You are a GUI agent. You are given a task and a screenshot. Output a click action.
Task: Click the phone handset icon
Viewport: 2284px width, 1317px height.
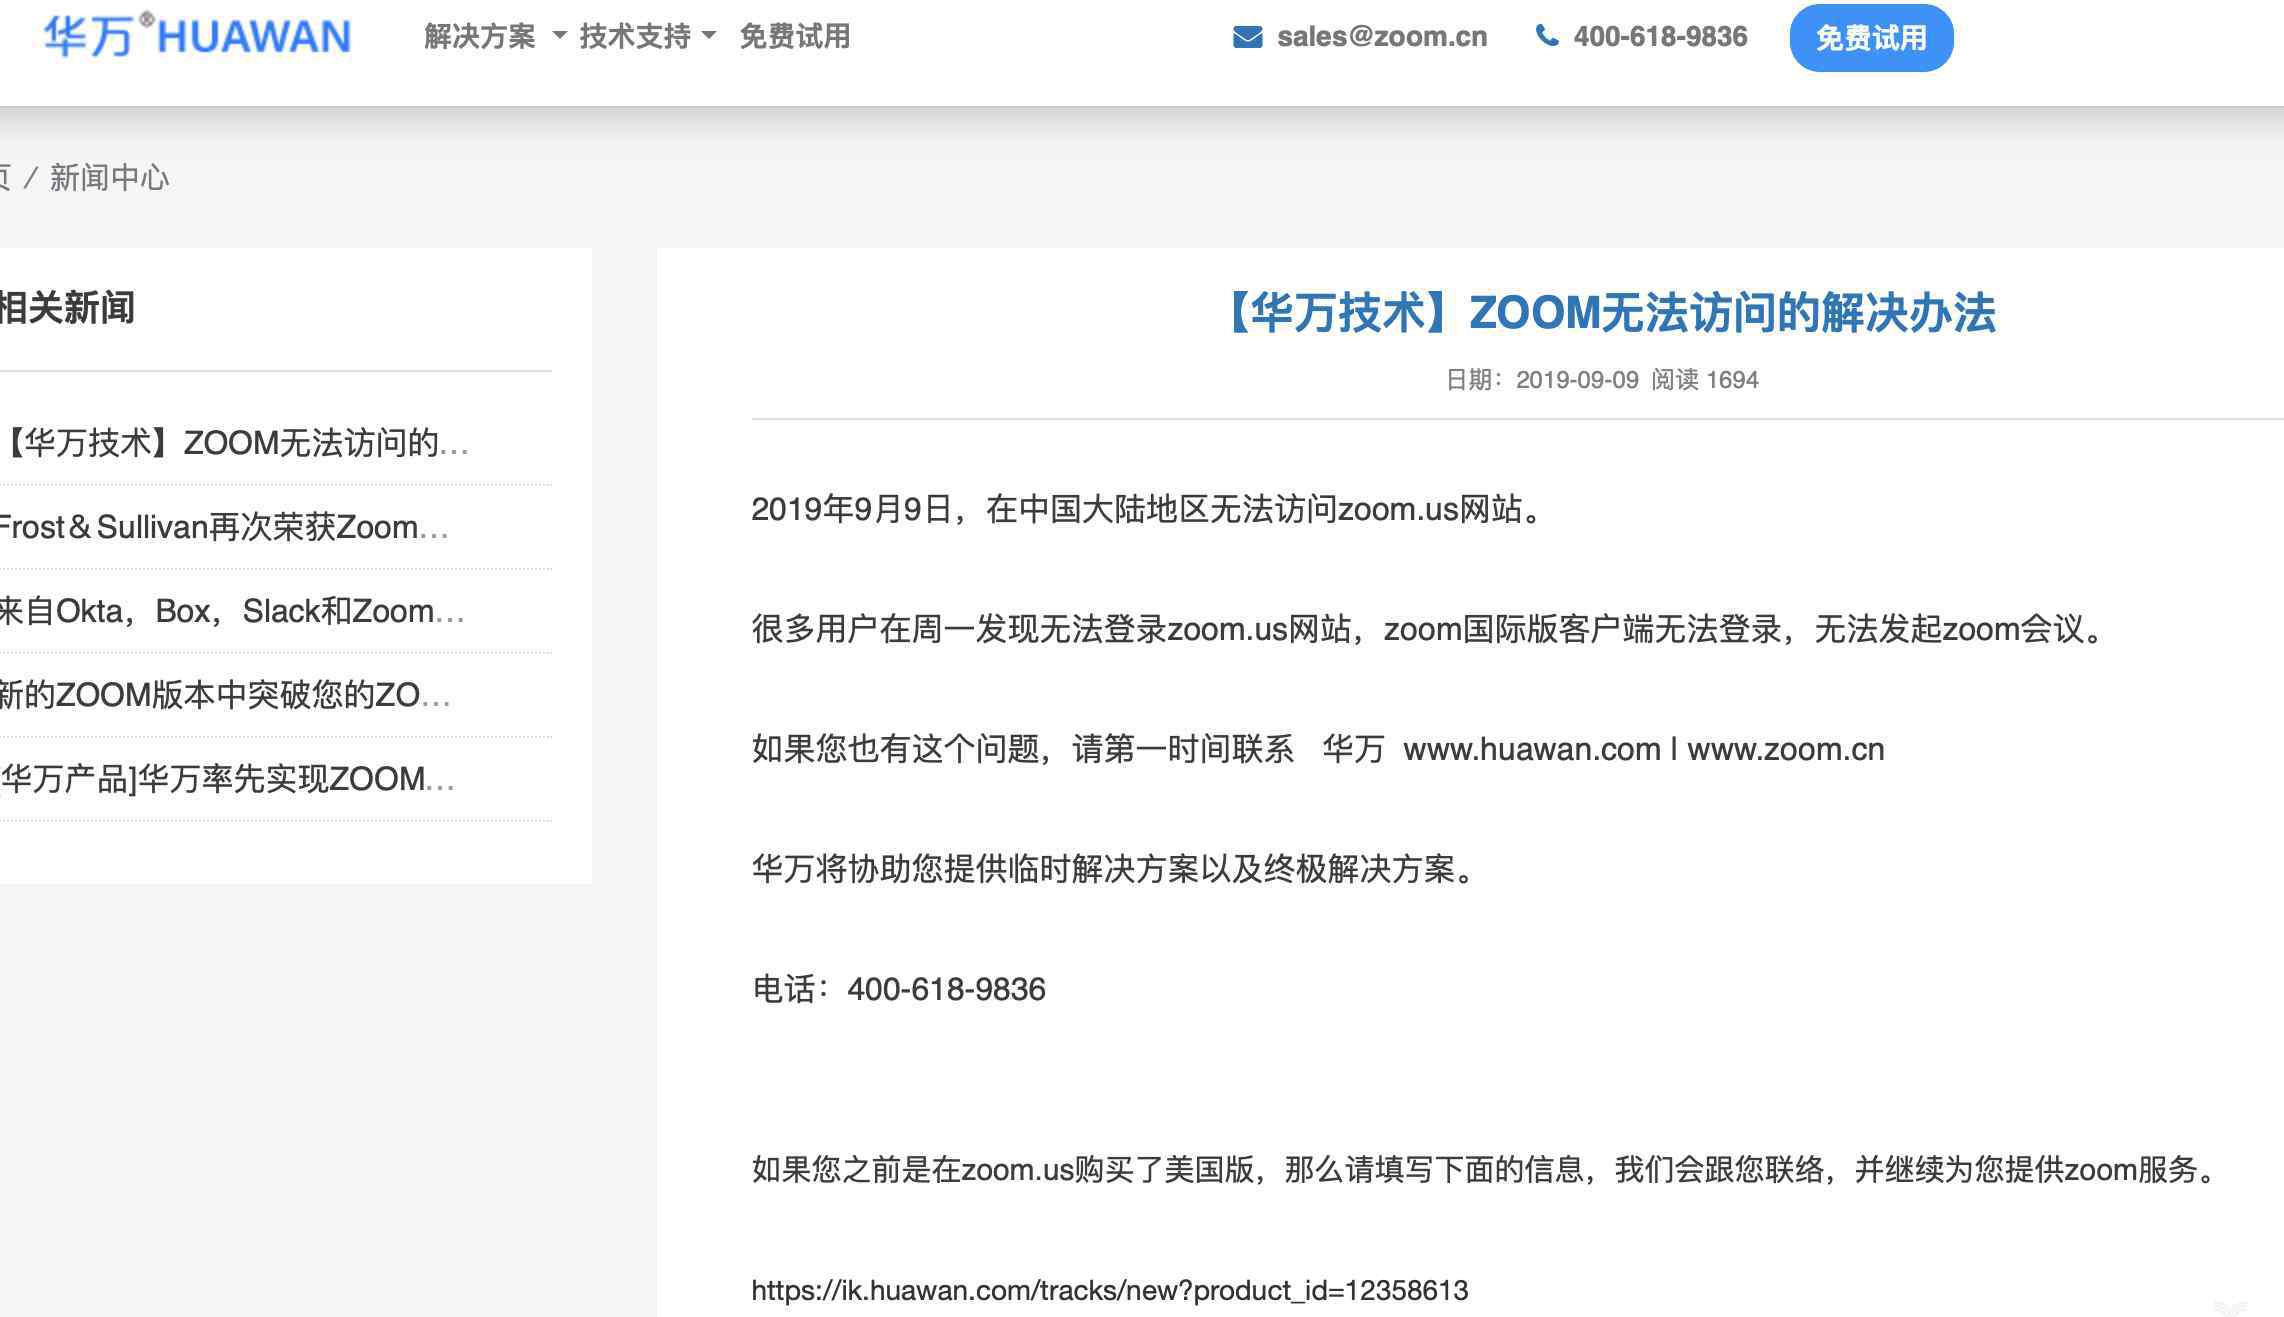coord(1546,36)
